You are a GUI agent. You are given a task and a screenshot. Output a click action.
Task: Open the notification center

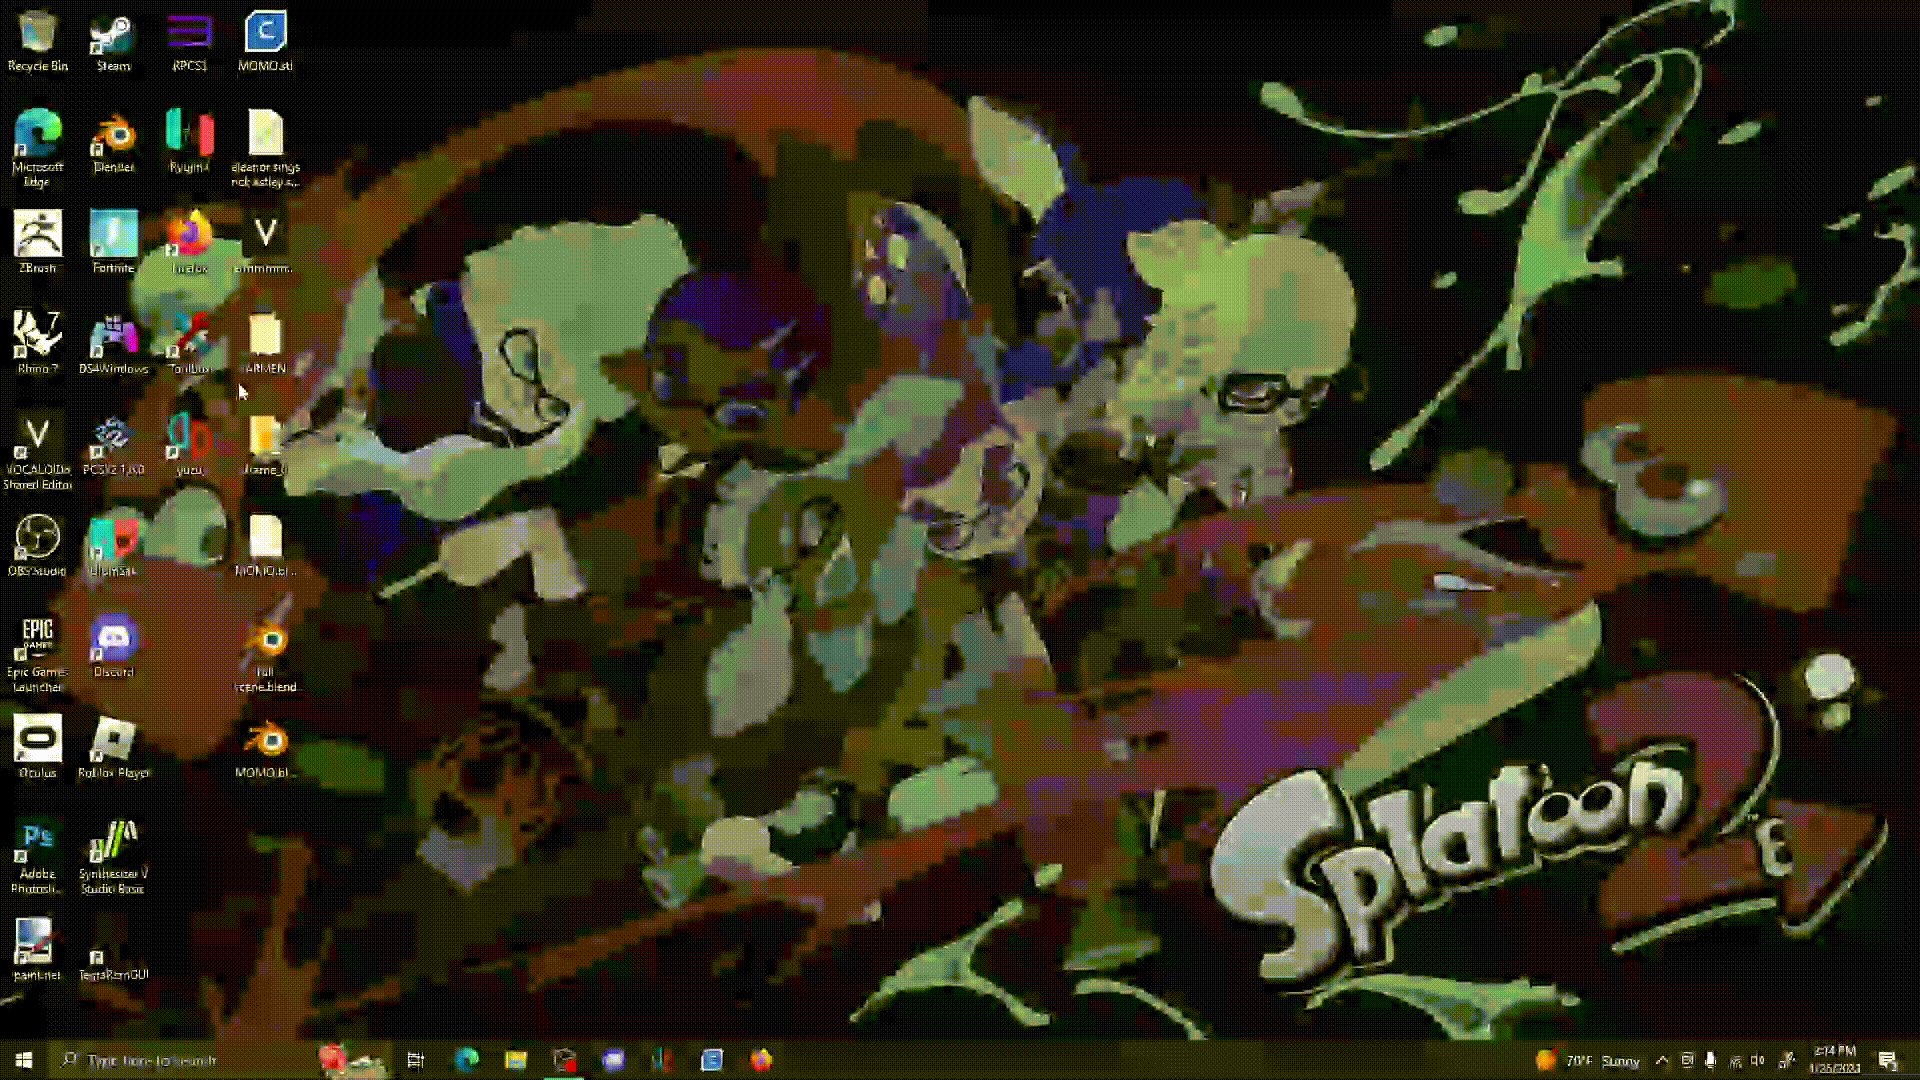[1888, 1060]
